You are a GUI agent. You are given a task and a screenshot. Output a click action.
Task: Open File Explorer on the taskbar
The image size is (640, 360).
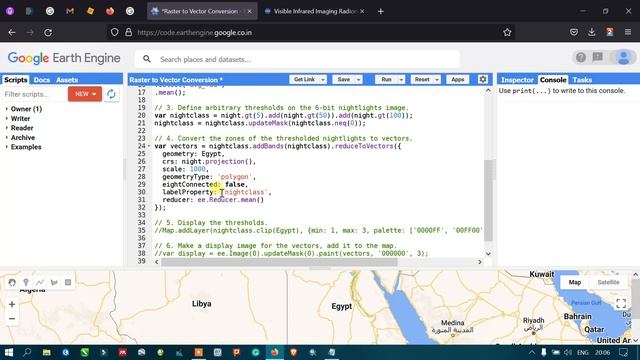click(x=47, y=352)
